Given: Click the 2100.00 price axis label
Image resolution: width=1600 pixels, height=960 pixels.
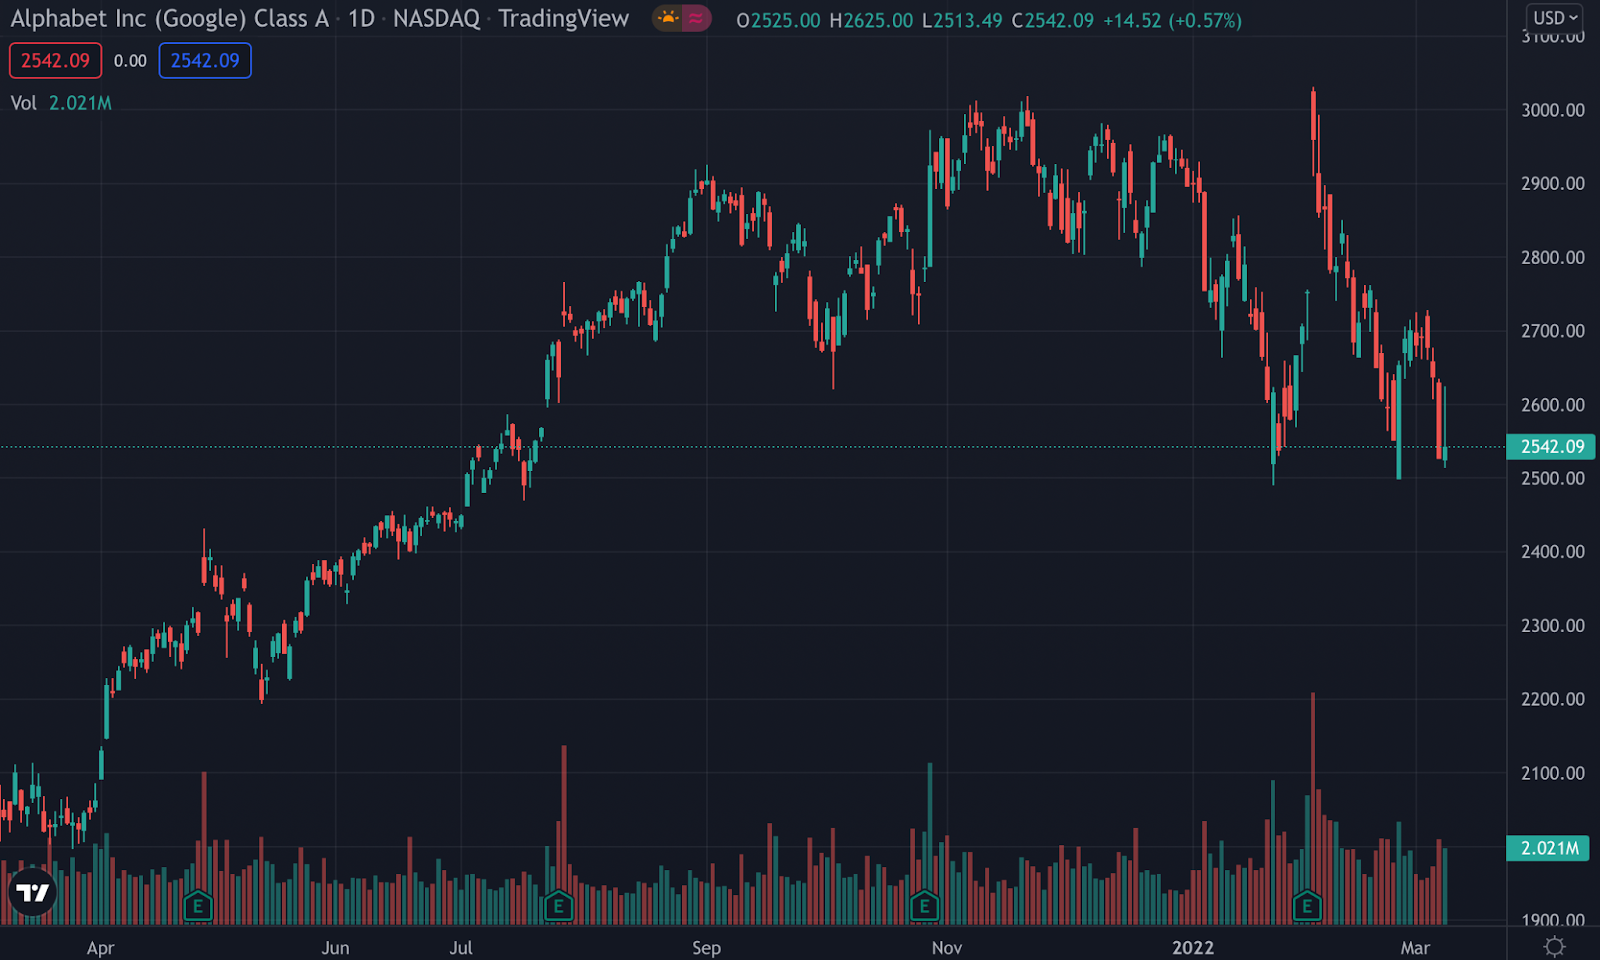Looking at the screenshot, I should coord(1553,773).
